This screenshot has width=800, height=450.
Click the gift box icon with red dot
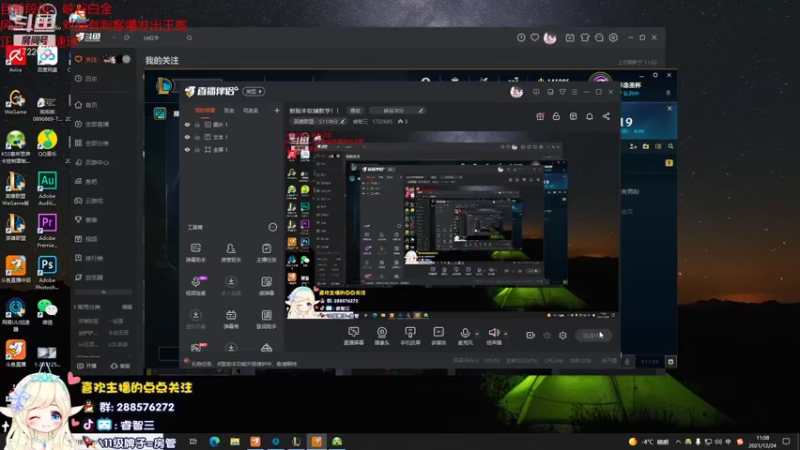[540, 116]
